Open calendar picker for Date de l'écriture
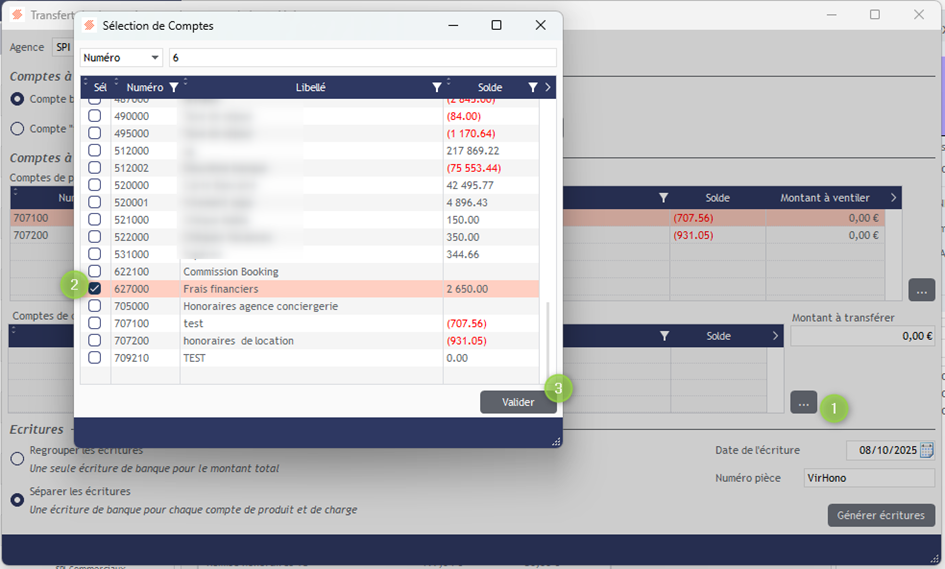 click(926, 450)
